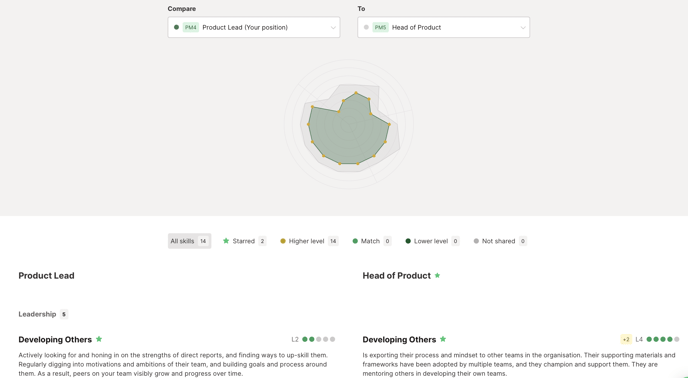This screenshot has height=378, width=688.
Task: Click the green dot in Match filter
Action: (x=355, y=241)
